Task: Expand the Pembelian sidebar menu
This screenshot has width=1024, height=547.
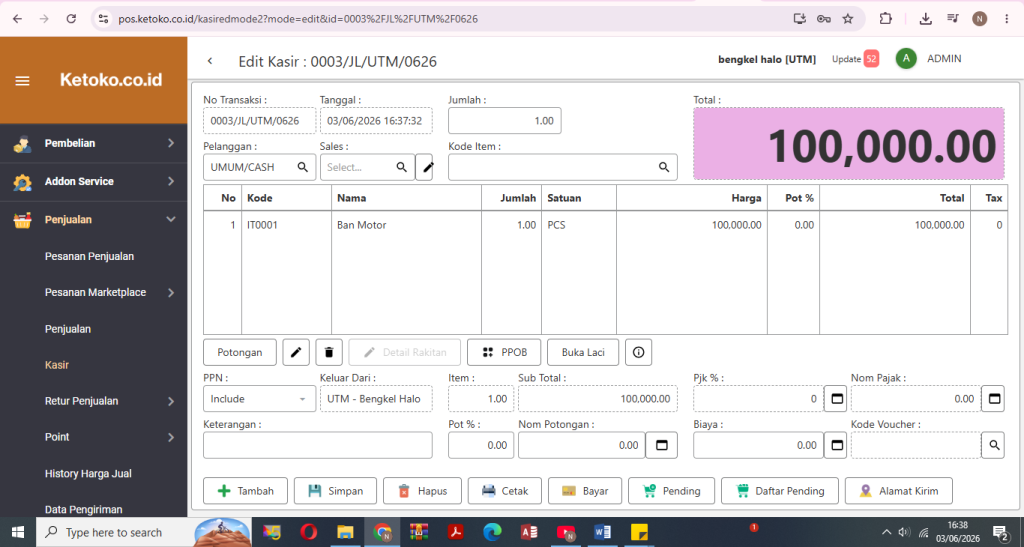Action: 93,143
